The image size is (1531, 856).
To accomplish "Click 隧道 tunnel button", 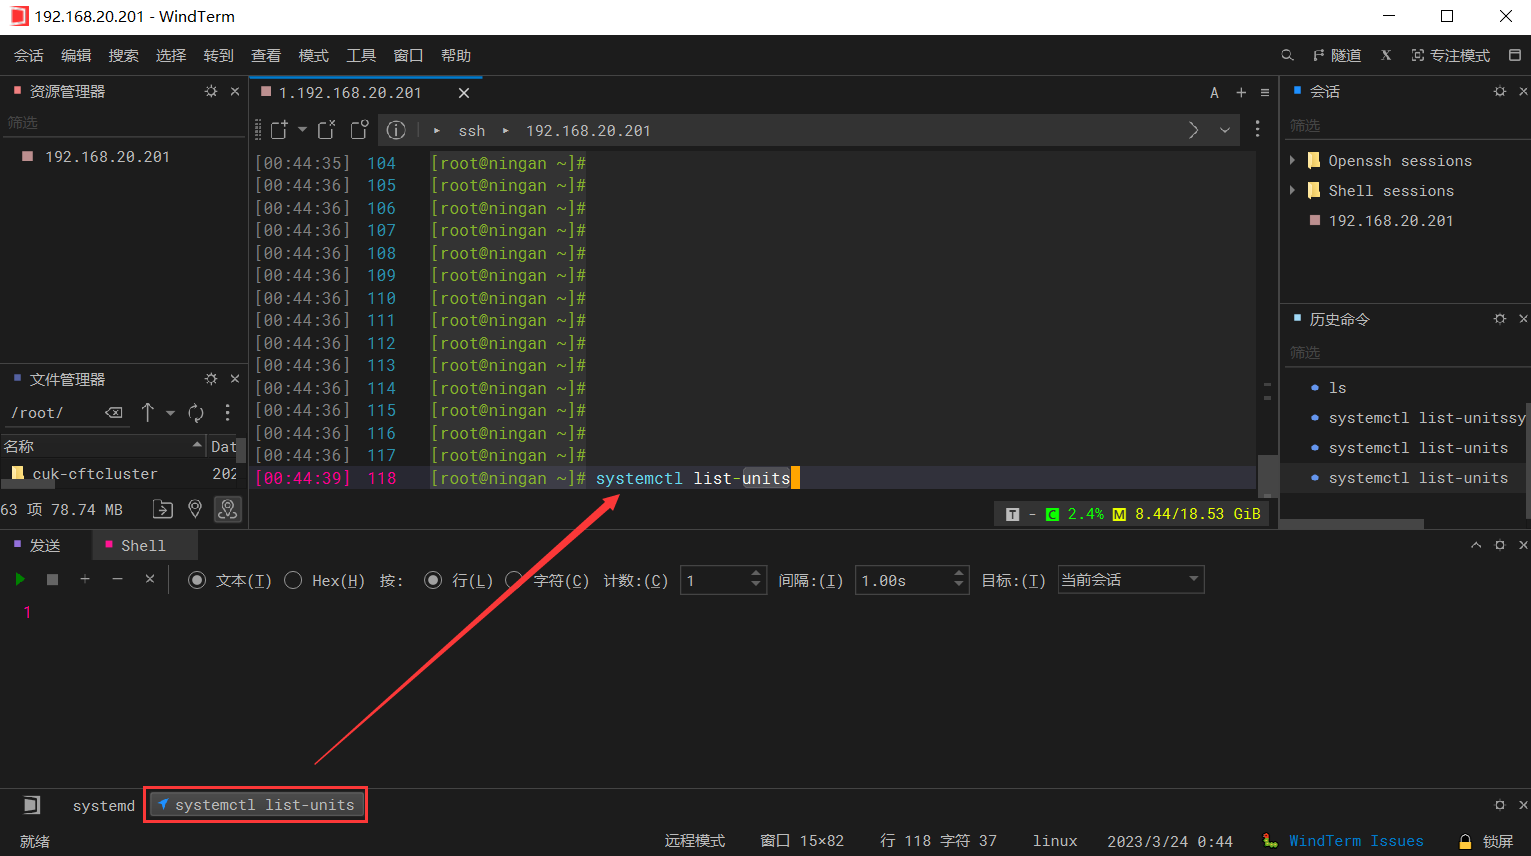I will 1337,55.
